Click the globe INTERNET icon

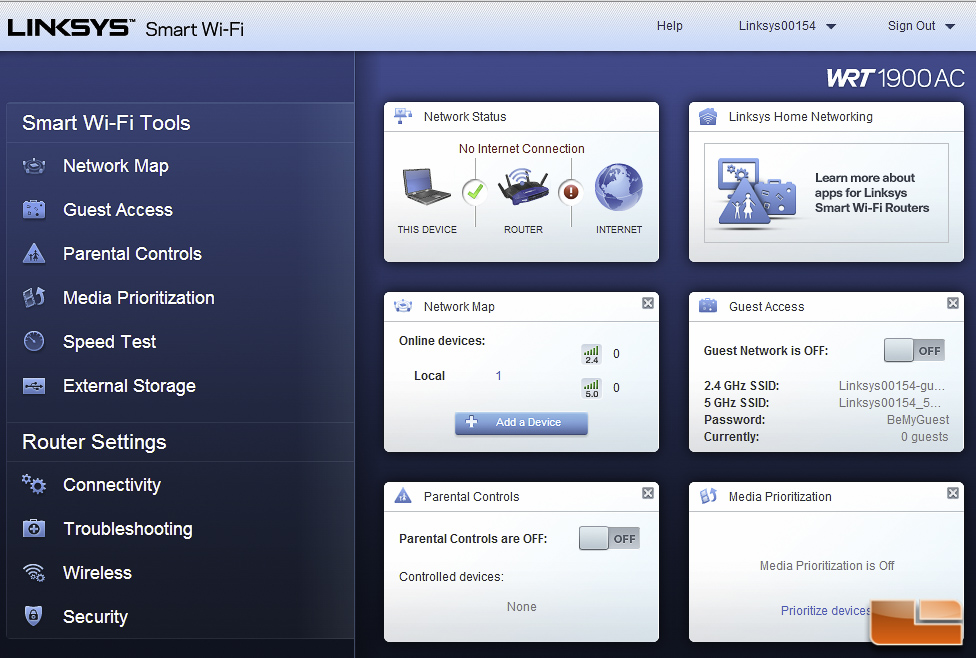(x=618, y=187)
